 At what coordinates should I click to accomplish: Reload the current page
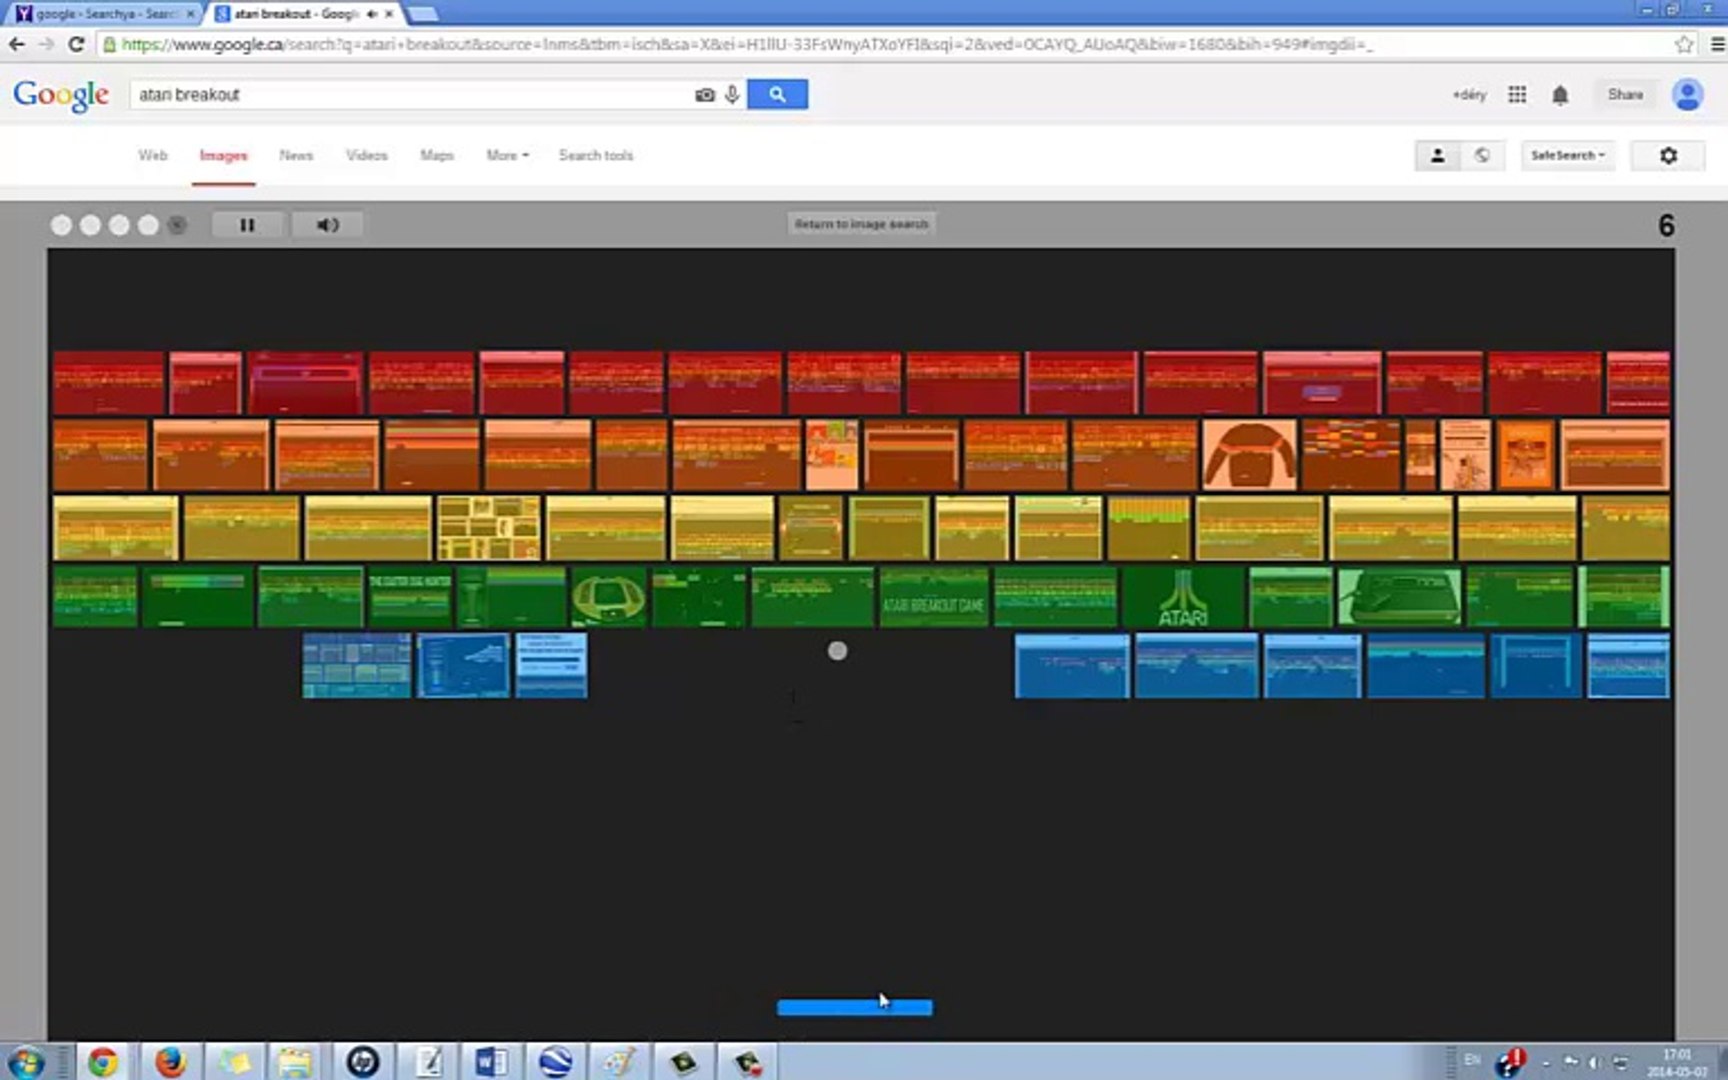pos(76,44)
